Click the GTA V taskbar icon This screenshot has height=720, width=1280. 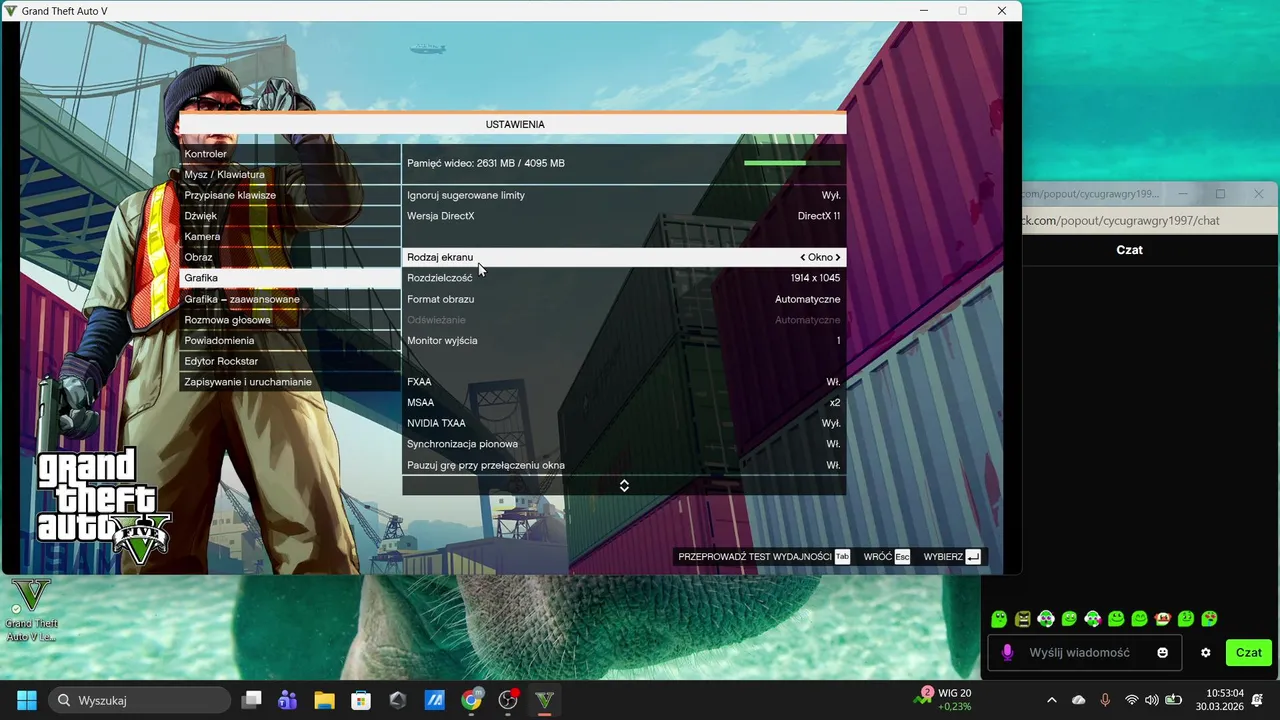click(545, 700)
